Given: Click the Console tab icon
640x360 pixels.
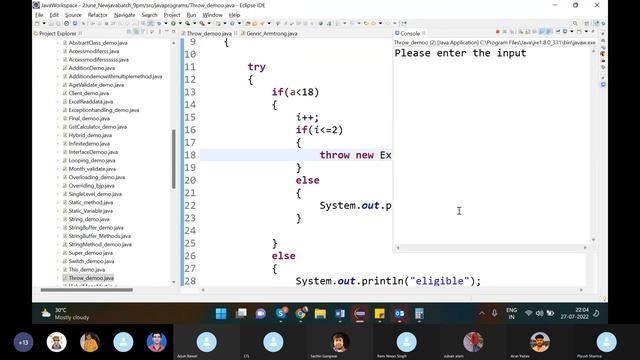Looking at the screenshot, I should point(397,33).
